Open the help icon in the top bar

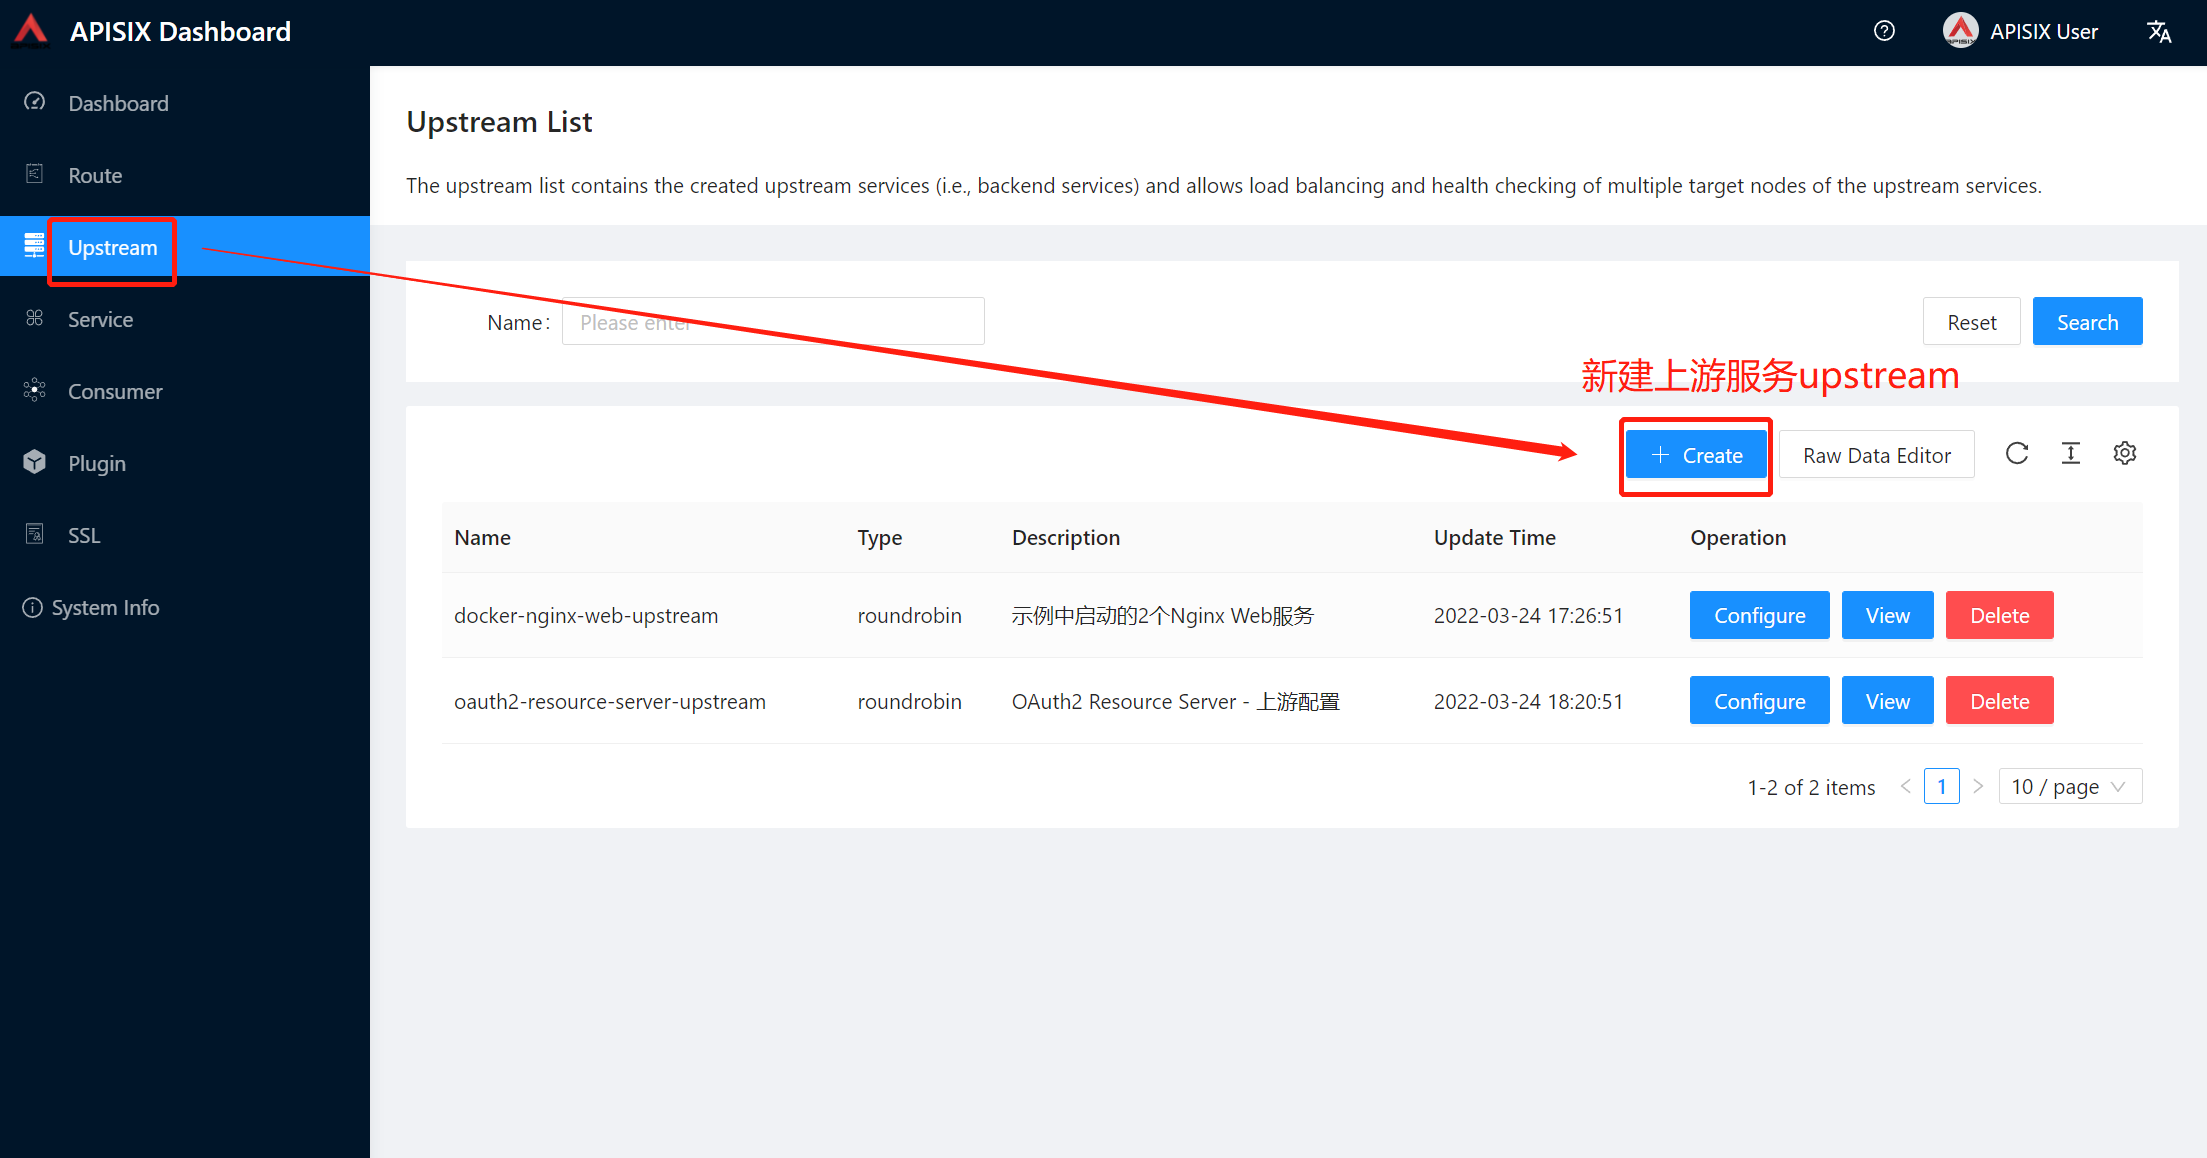[x=1884, y=31]
